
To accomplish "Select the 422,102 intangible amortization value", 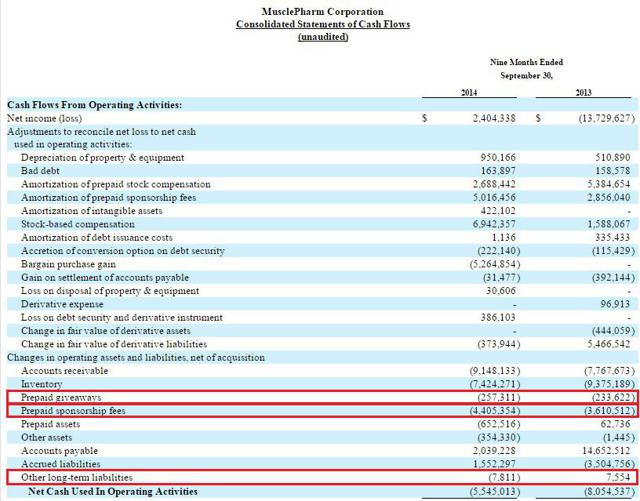I will [498, 211].
